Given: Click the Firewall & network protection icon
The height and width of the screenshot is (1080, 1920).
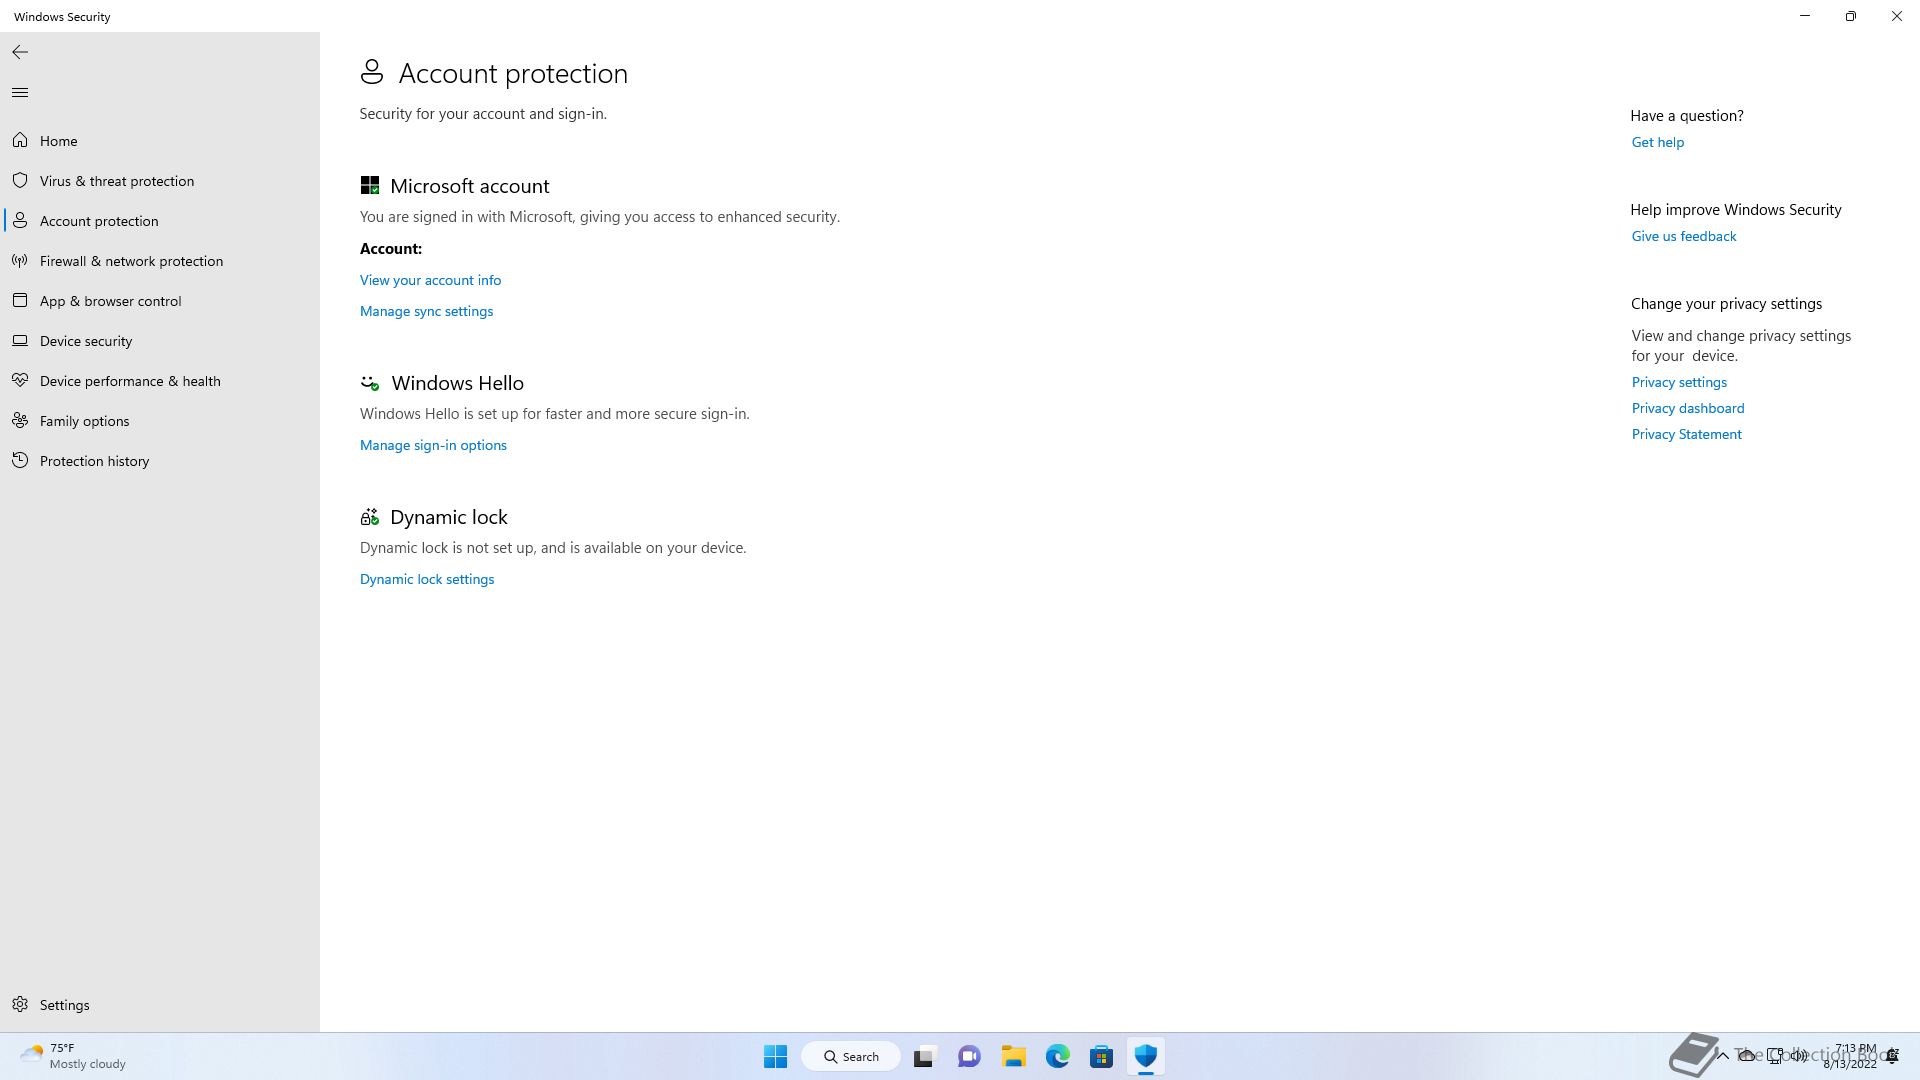Looking at the screenshot, I should click(x=20, y=261).
